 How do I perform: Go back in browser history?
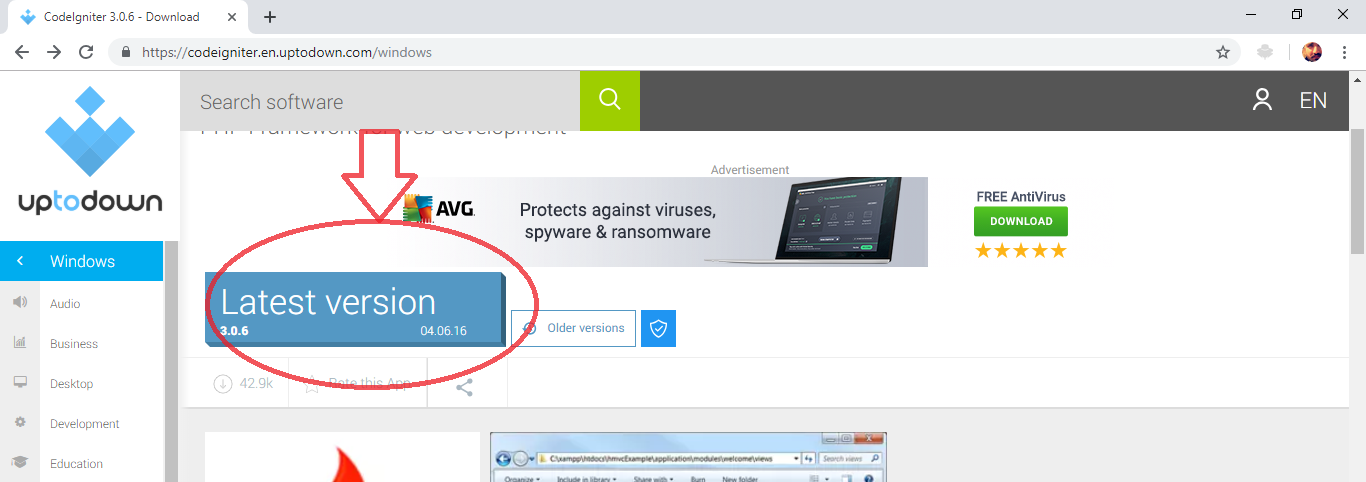pyautogui.click(x=22, y=52)
